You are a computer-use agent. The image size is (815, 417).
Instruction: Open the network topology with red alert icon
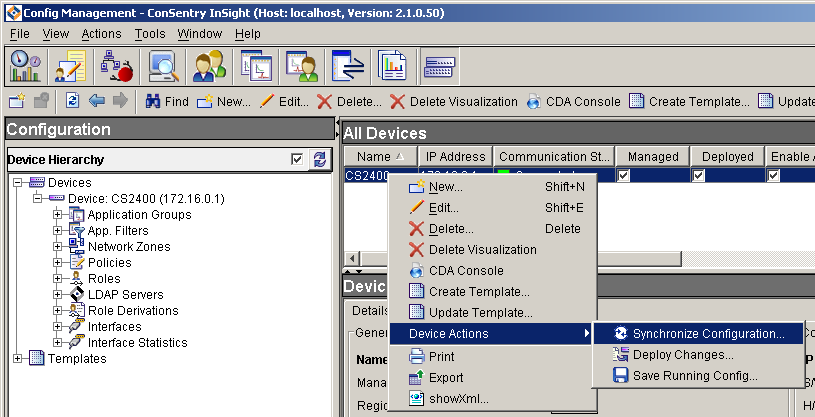coord(116,66)
